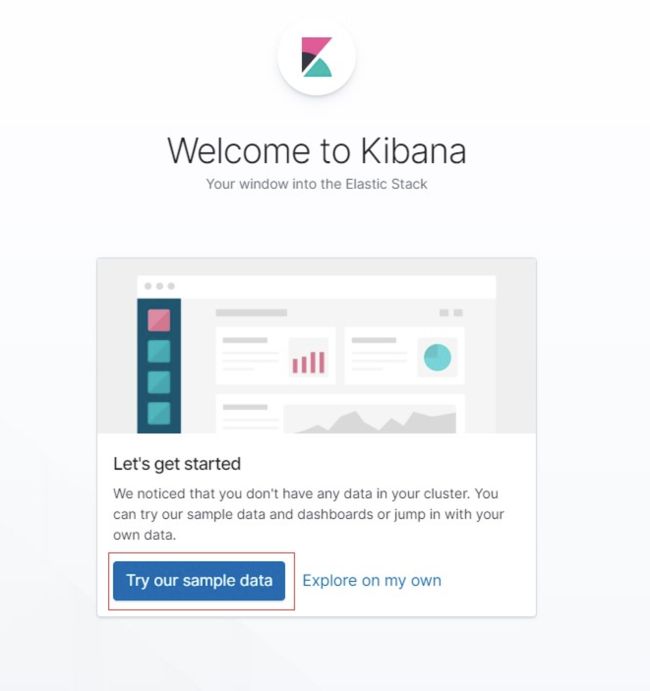Open the Explore on my own link

[x=371, y=580]
